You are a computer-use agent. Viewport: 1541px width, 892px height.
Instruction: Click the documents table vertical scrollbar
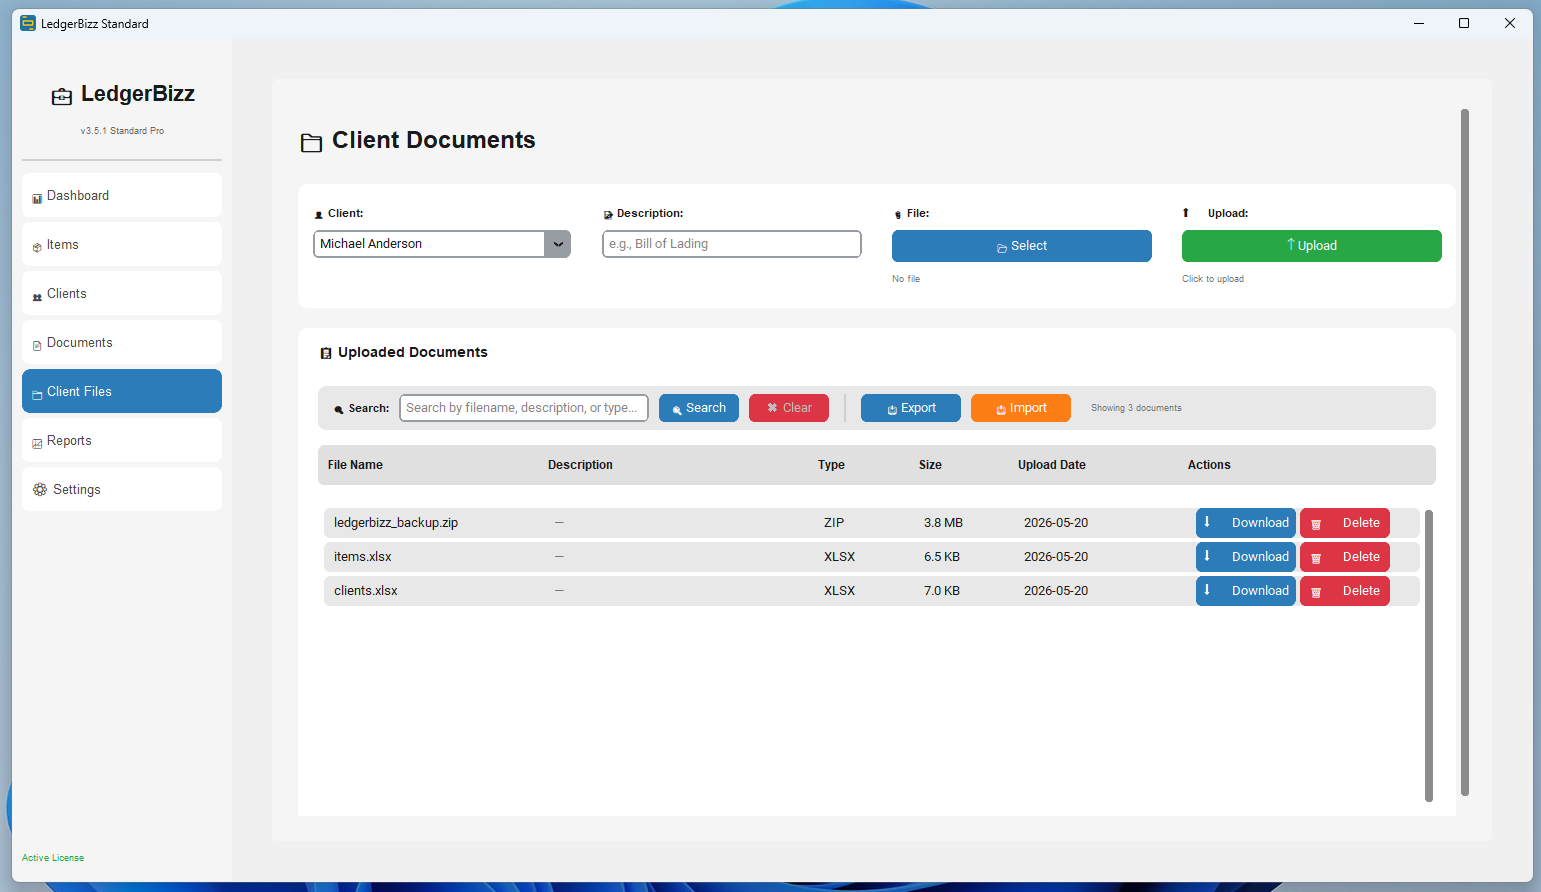(x=1429, y=656)
